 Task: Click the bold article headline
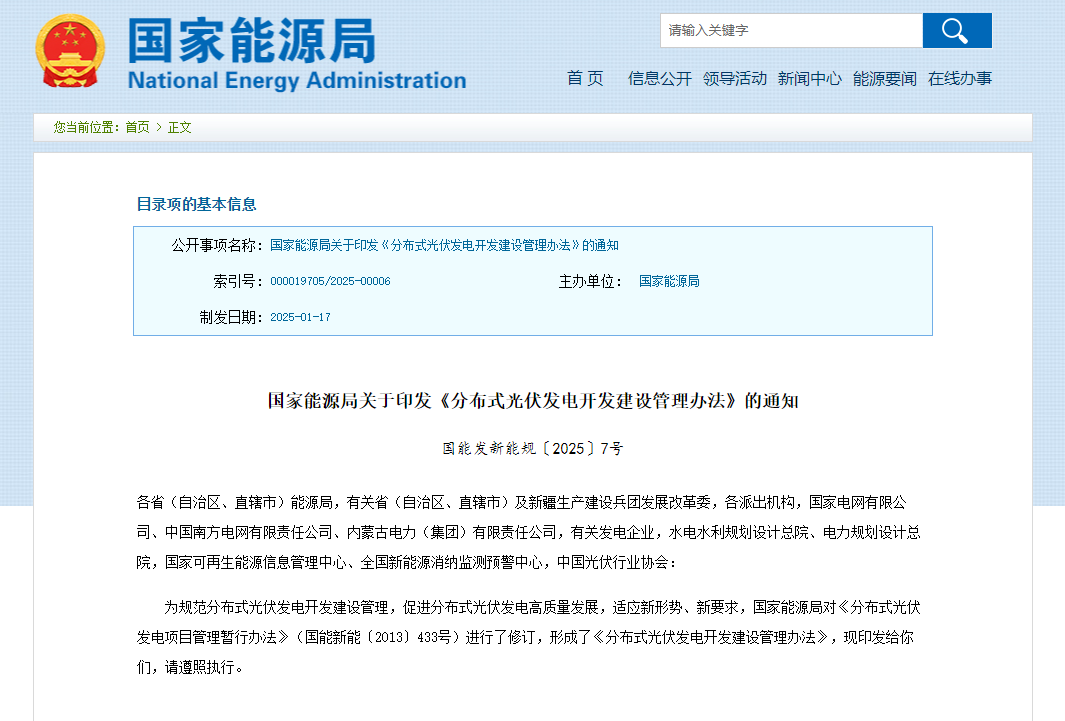click(532, 402)
